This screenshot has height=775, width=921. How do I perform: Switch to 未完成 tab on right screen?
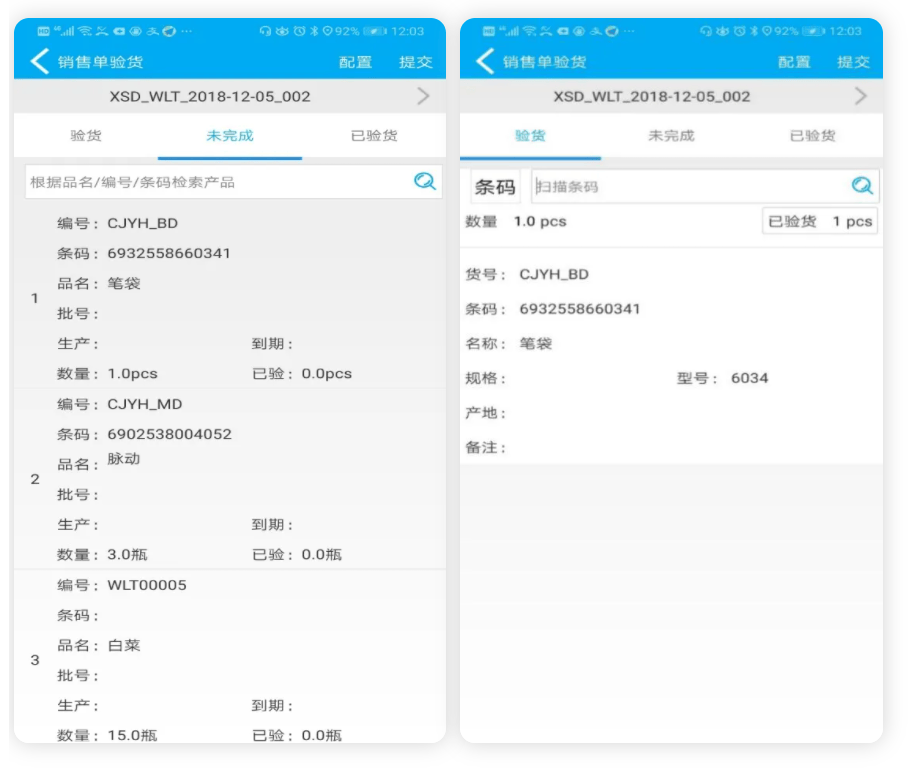click(671, 136)
